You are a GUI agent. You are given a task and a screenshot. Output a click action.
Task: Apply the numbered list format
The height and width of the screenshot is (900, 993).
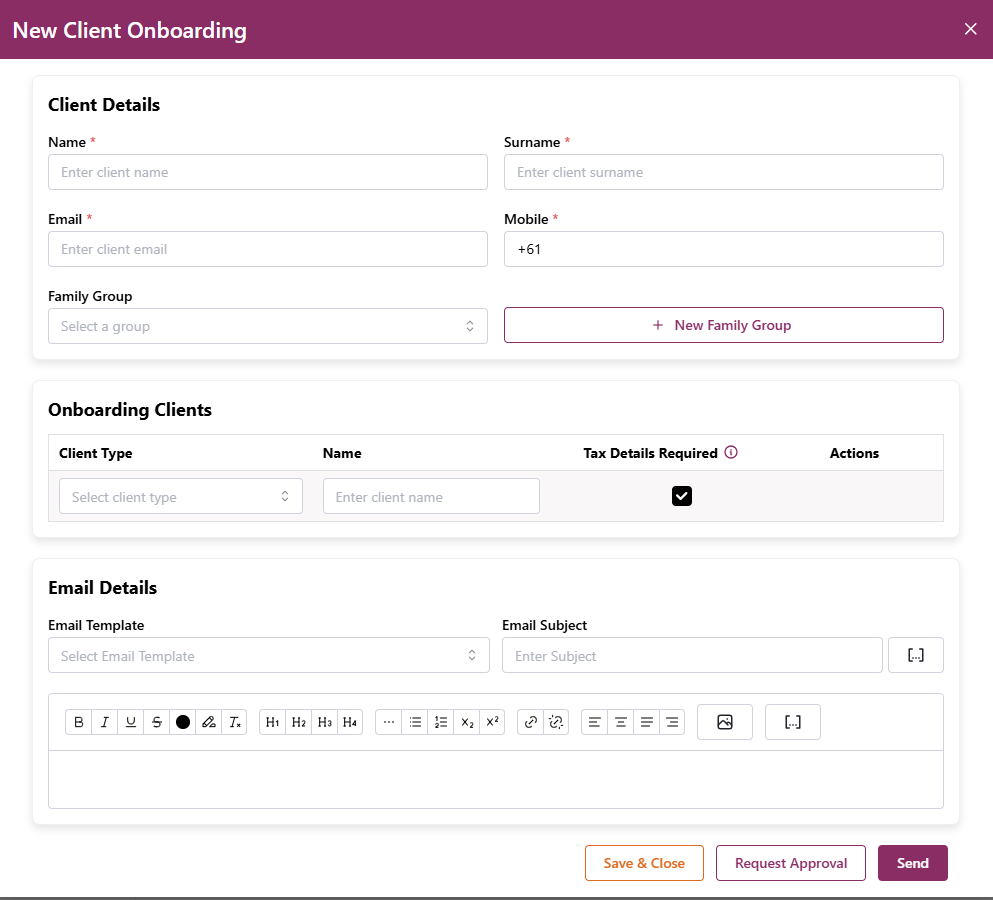(x=441, y=722)
